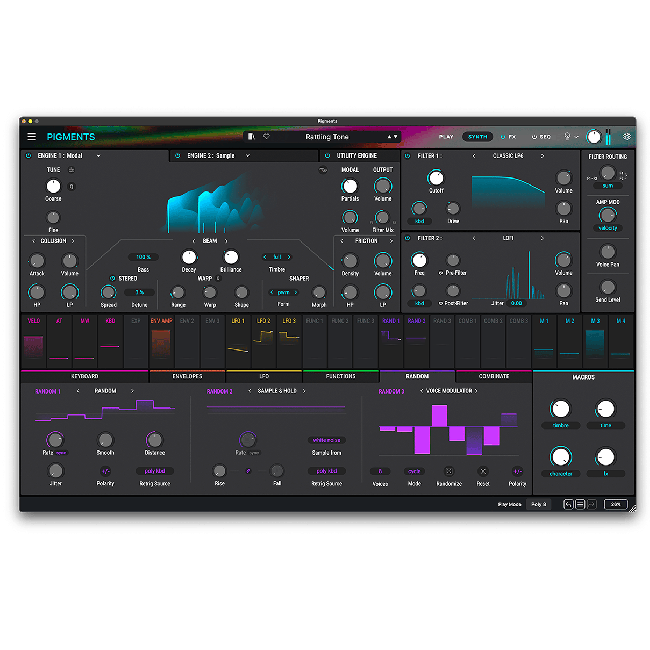Toggle the engine visualizer view icon
The height and width of the screenshot is (650, 650).
coord(323,170)
